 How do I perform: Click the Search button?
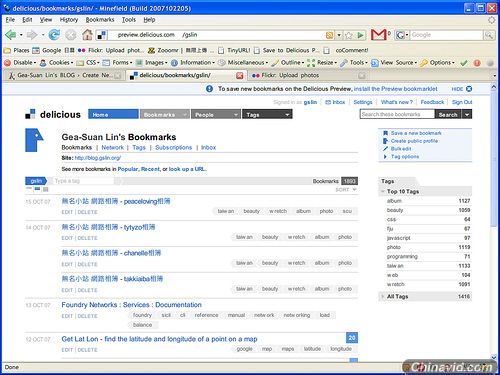(448, 114)
